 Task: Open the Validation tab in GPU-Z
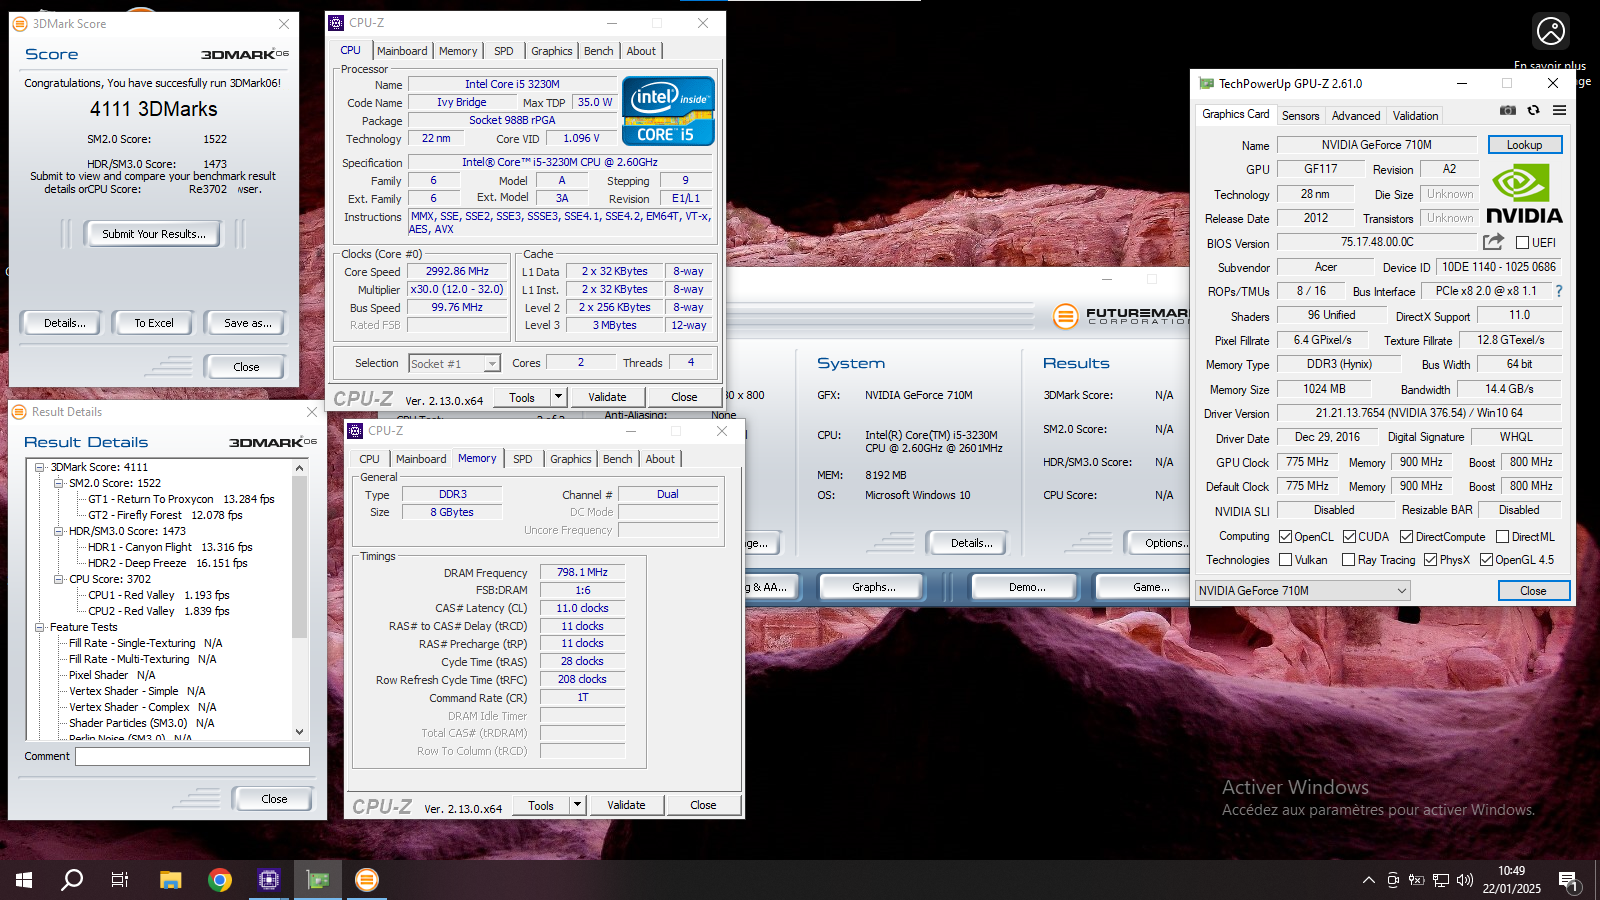click(1416, 116)
